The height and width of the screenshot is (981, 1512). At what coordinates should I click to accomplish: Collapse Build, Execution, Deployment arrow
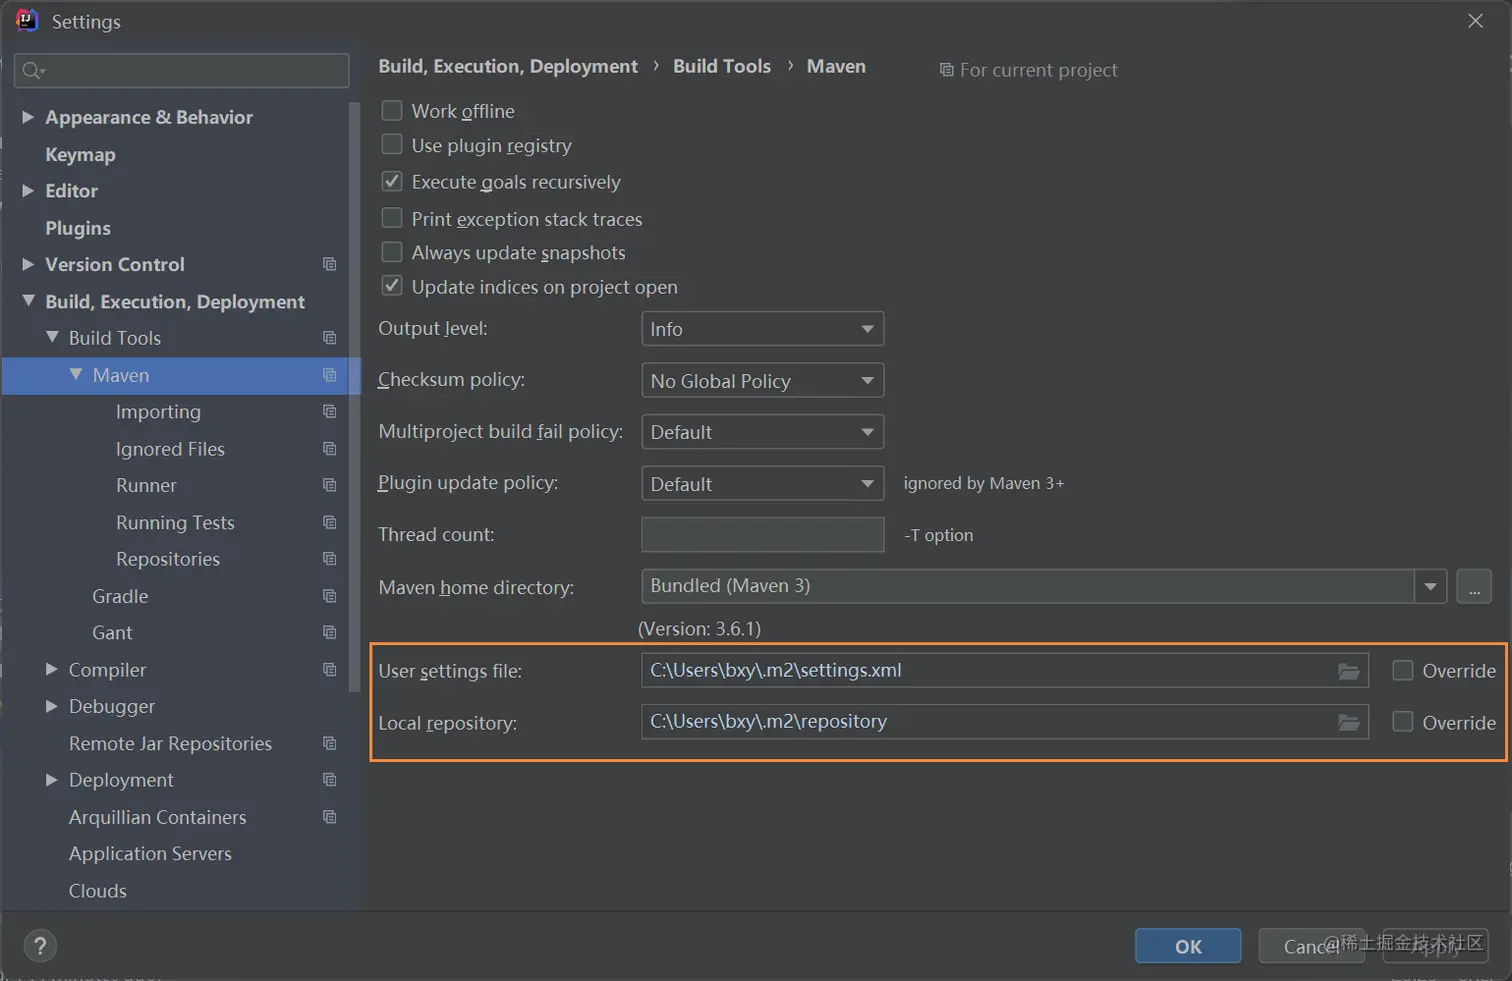click(28, 300)
